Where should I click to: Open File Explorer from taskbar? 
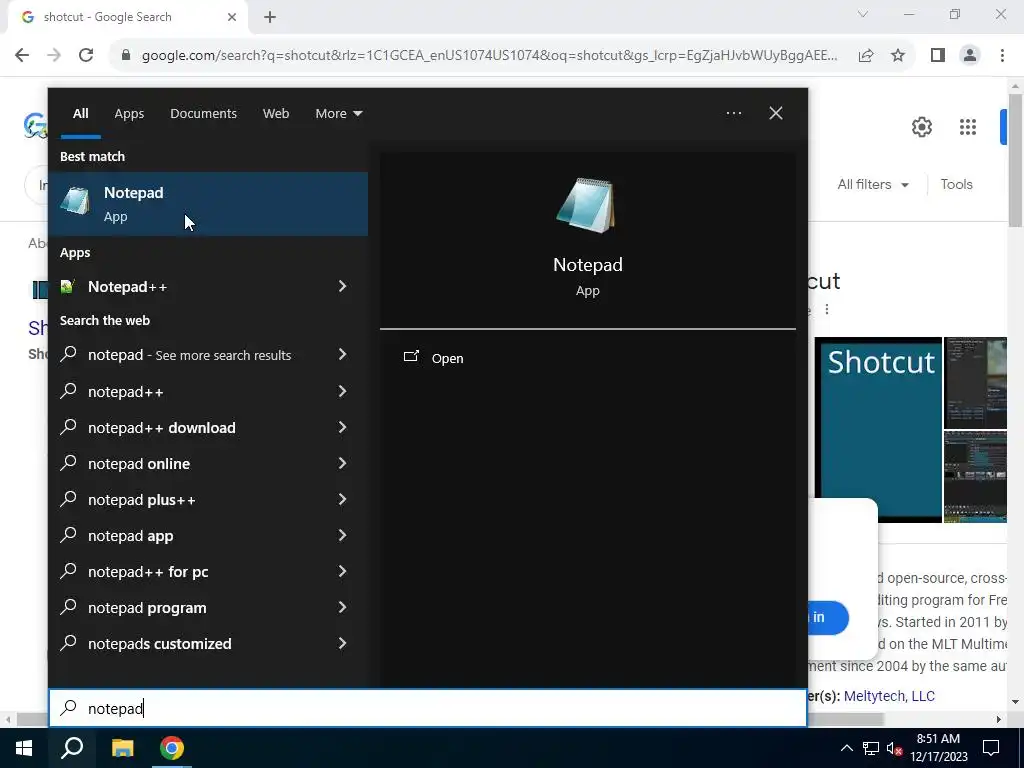click(122, 748)
